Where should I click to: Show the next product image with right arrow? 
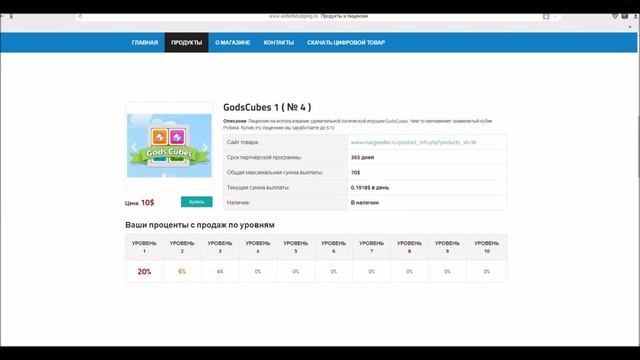pos(205,147)
